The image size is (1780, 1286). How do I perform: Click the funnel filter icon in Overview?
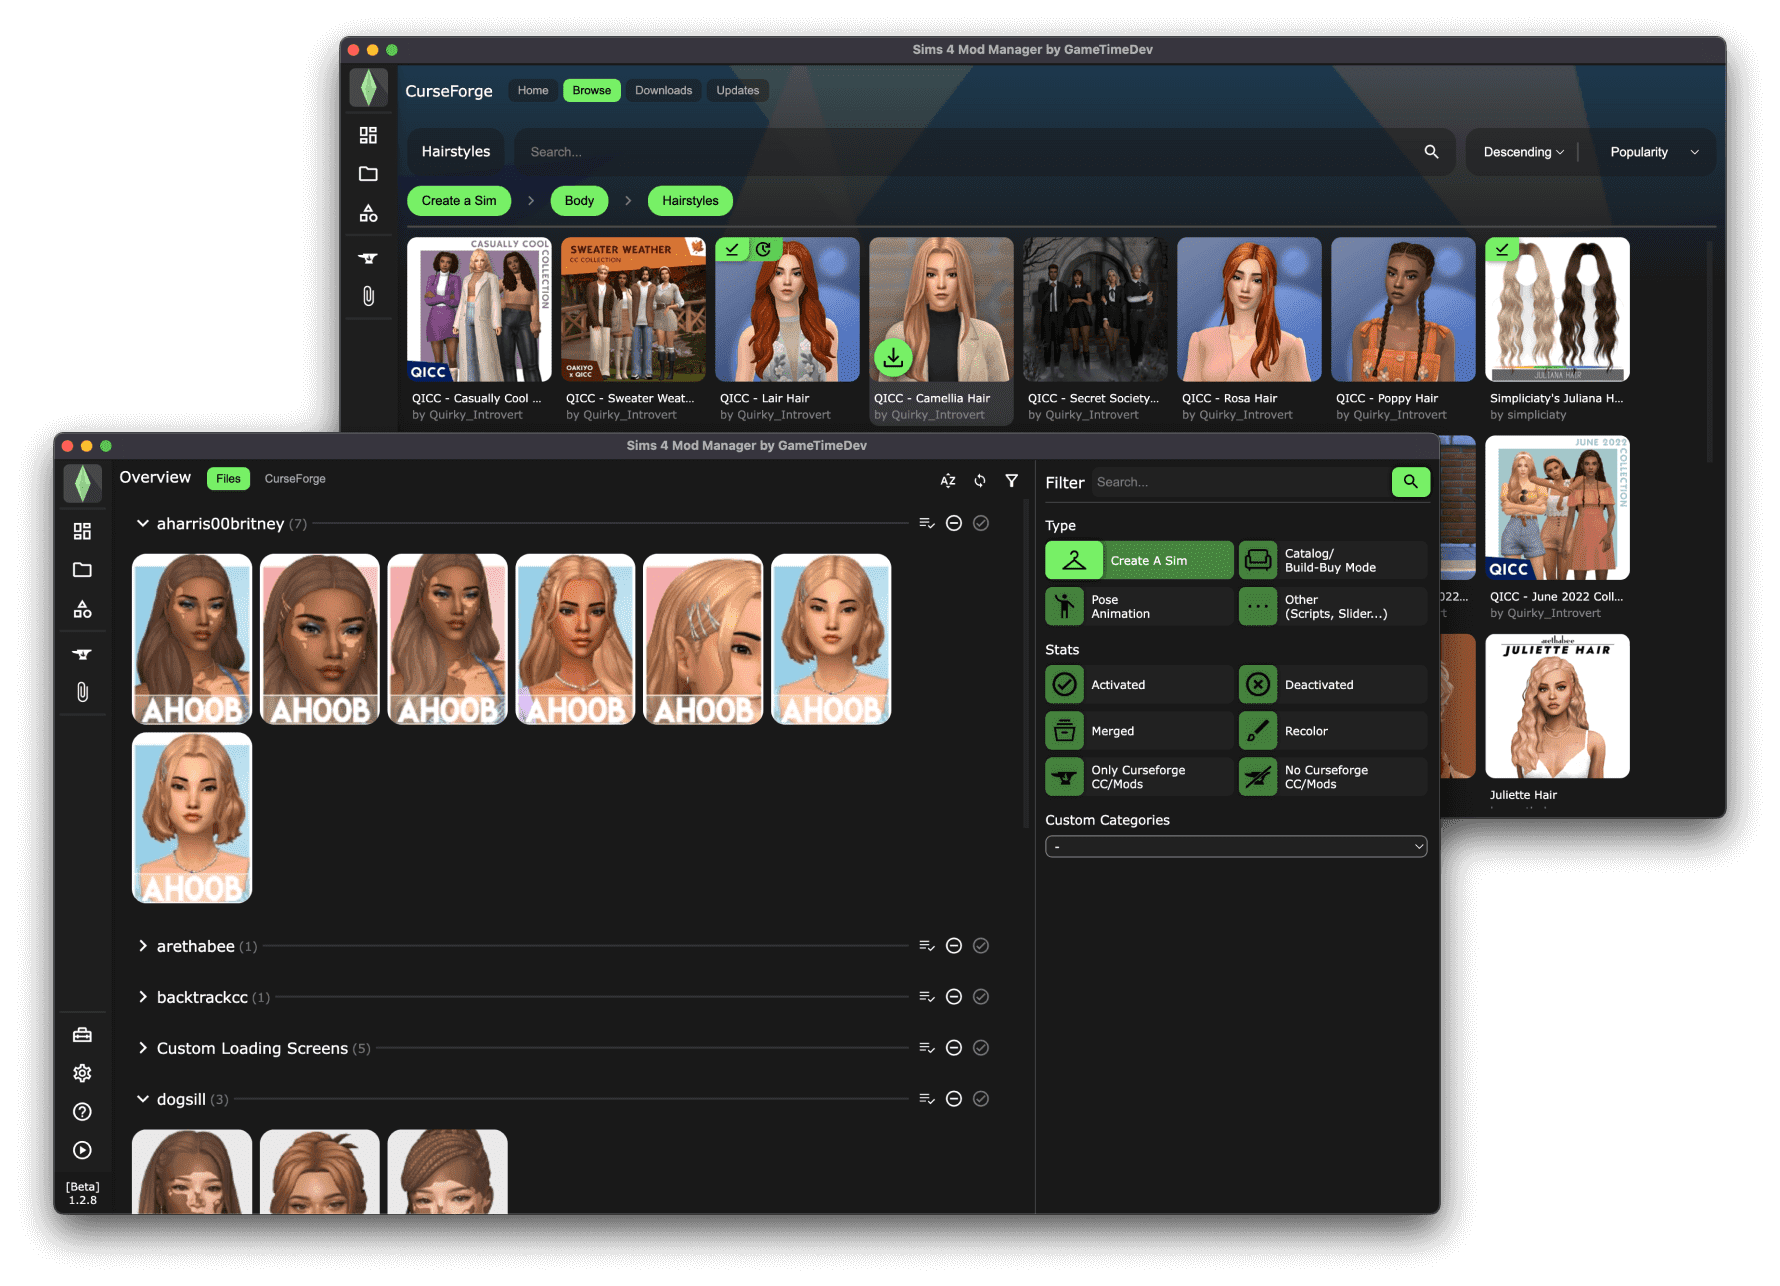pyautogui.click(x=1012, y=481)
